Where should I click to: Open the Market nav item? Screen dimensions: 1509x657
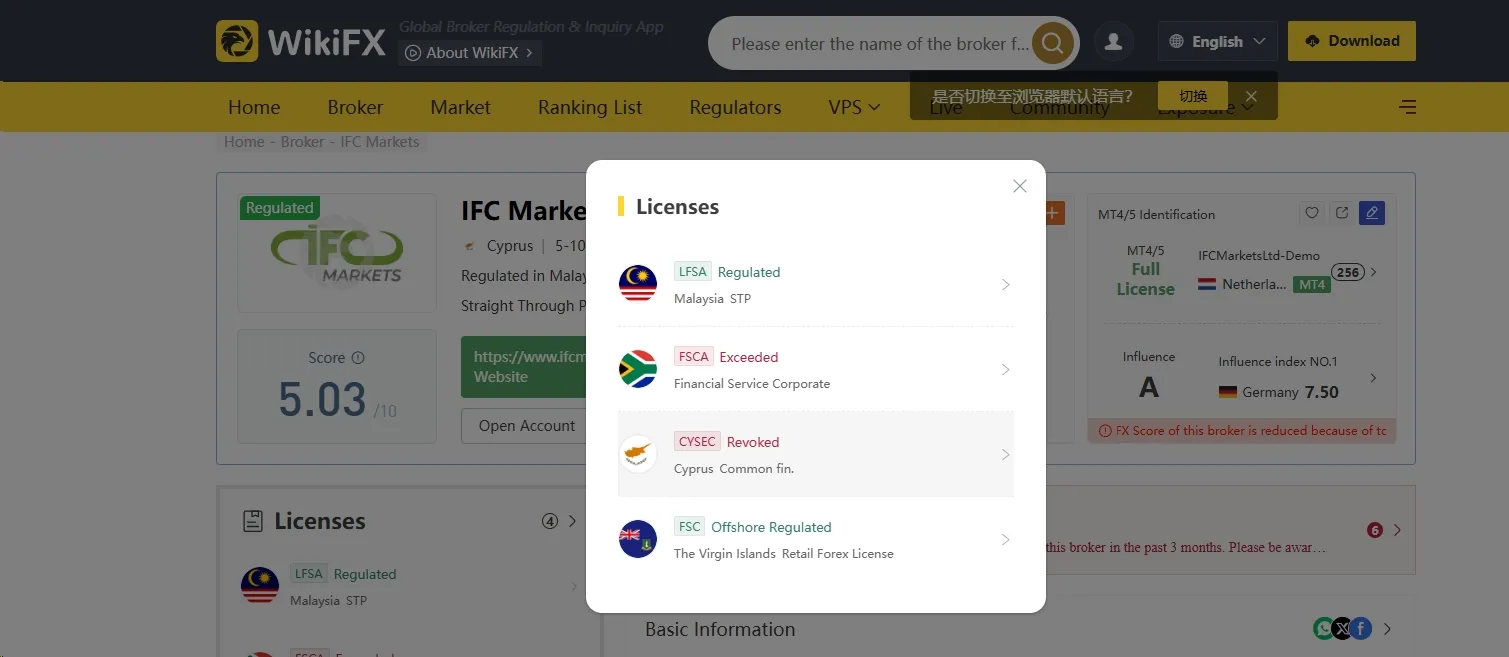[460, 107]
